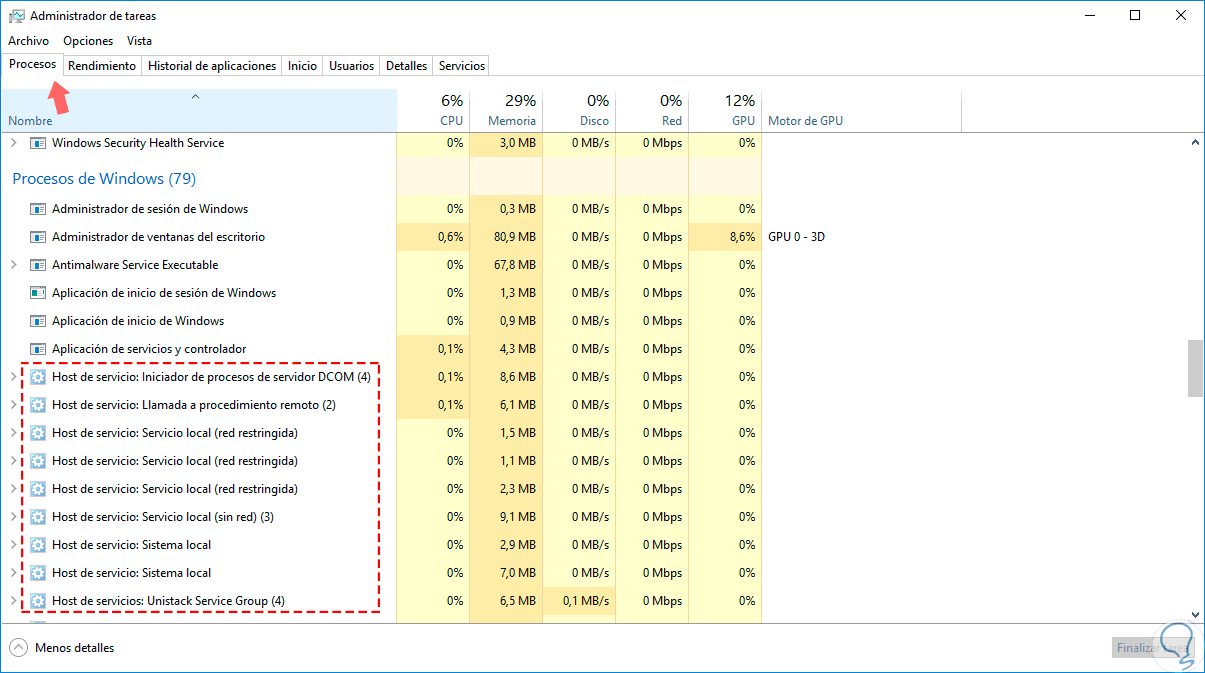Screen dimensions: 1205x673
Task: Collapse details with the Menos detalles arrow icon
Action: pyautogui.click(x=19, y=648)
